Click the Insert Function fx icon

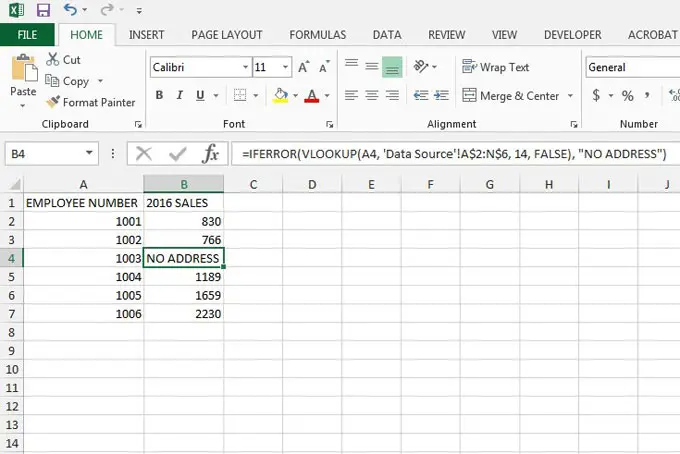click(x=210, y=154)
